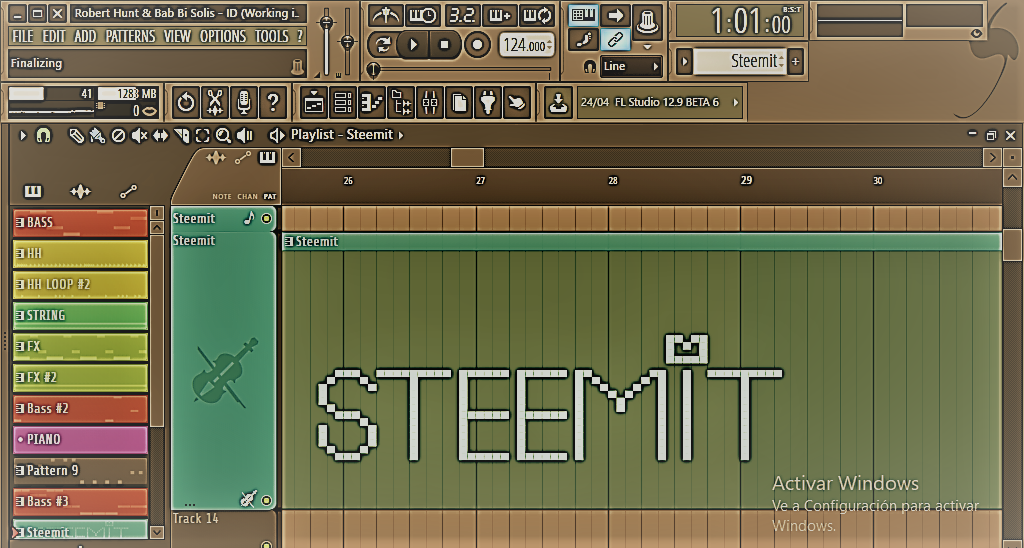
Task: Stop playback with the stop button
Action: [x=444, y=45]
